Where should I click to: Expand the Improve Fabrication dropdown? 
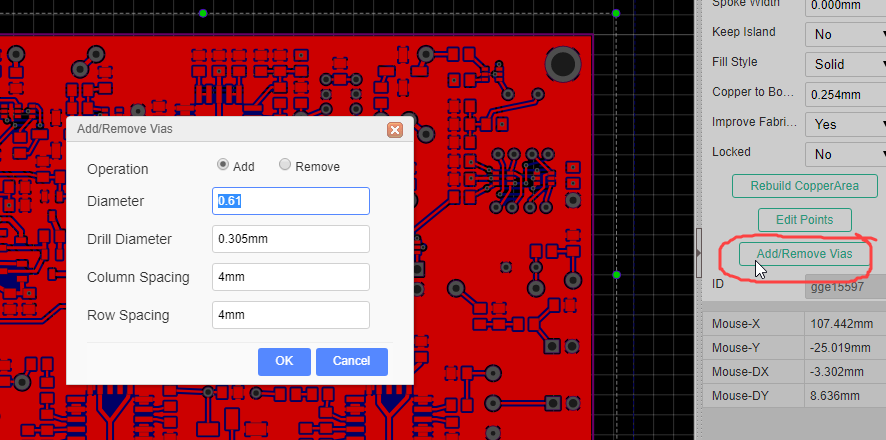click(x=845, y=124)
